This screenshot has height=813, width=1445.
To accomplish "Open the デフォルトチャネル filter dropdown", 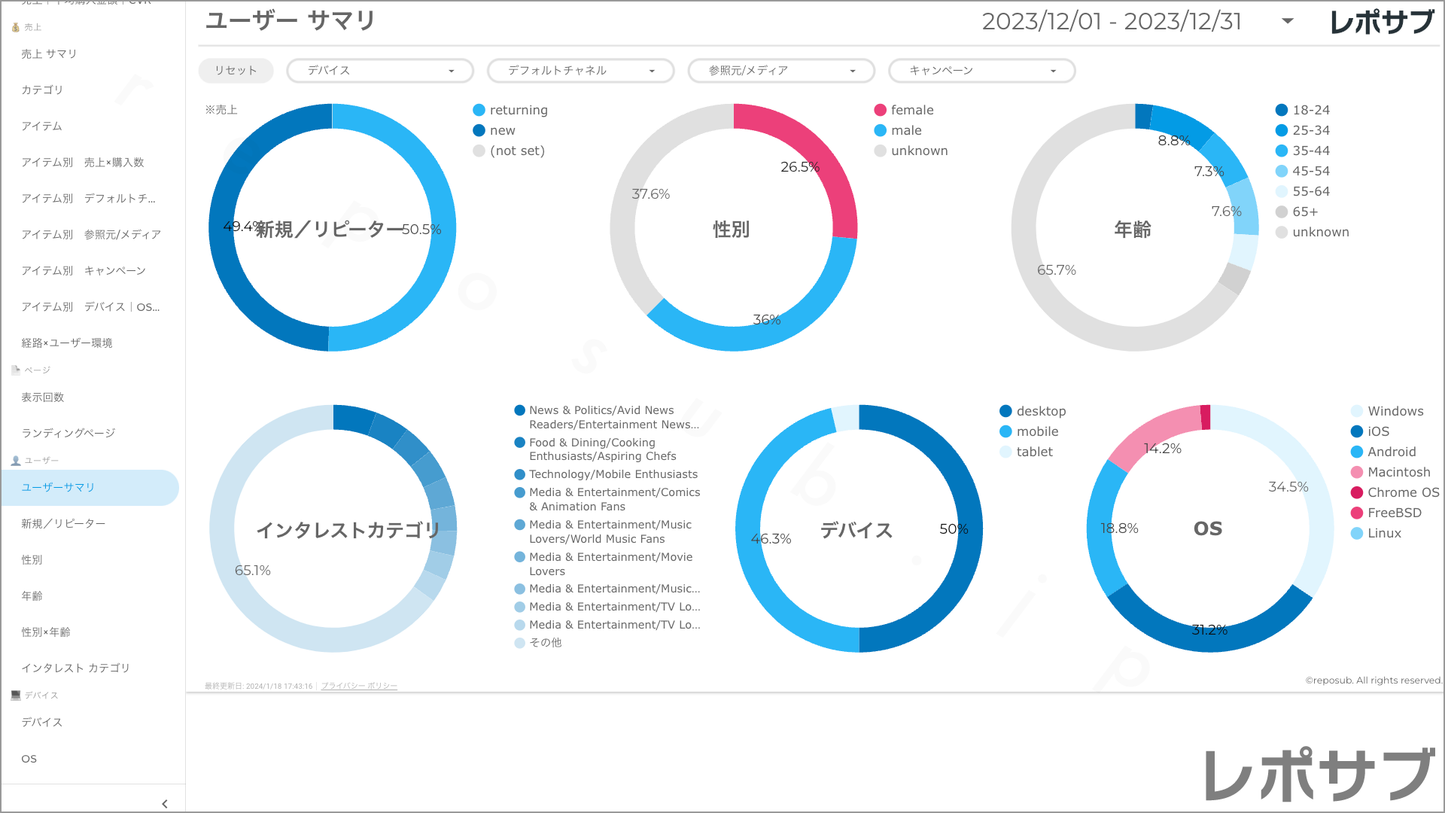I will [x=580, y=71].
